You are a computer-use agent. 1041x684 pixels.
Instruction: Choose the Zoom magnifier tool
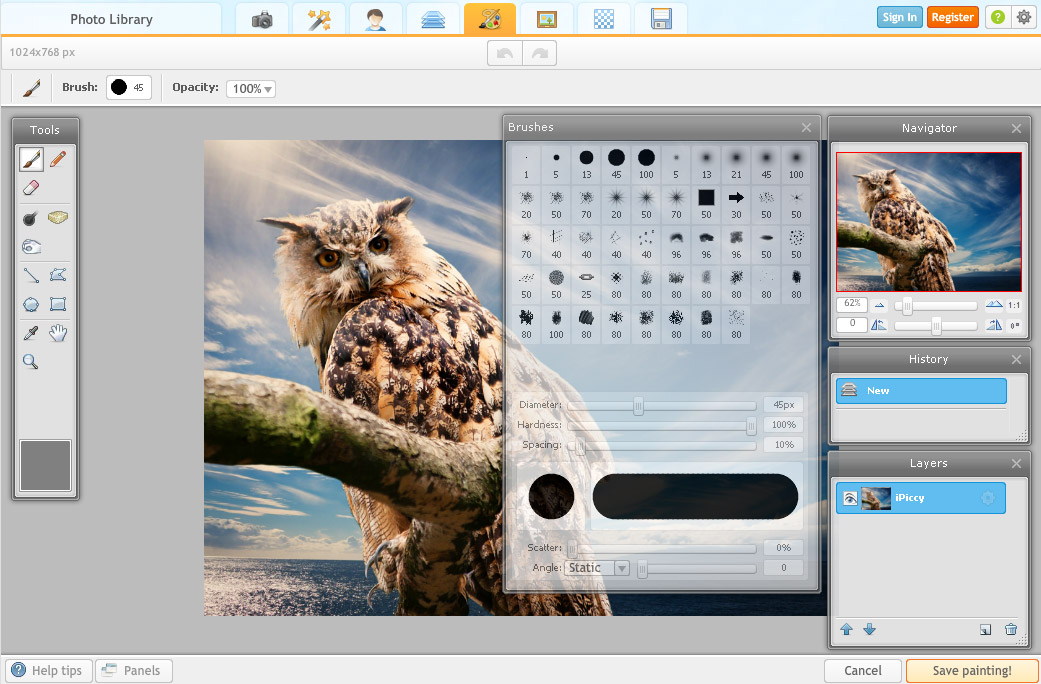[31, 362]
